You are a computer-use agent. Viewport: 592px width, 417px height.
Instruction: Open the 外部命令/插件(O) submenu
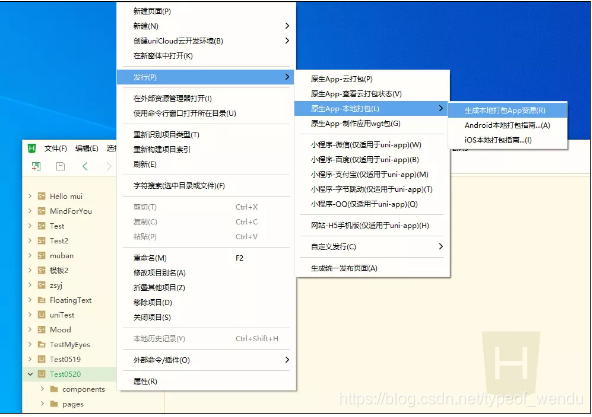coord(207,360)
